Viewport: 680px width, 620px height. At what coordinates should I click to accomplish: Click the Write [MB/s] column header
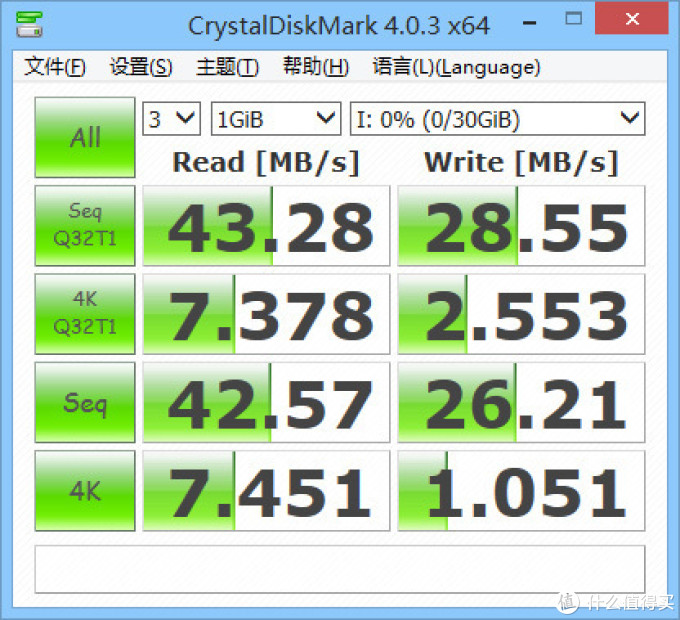(521, 163)
